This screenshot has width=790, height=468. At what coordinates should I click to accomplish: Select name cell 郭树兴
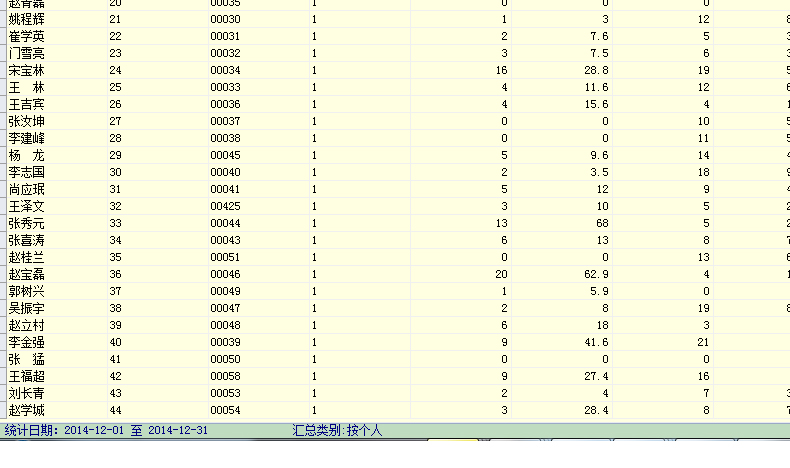26,291
